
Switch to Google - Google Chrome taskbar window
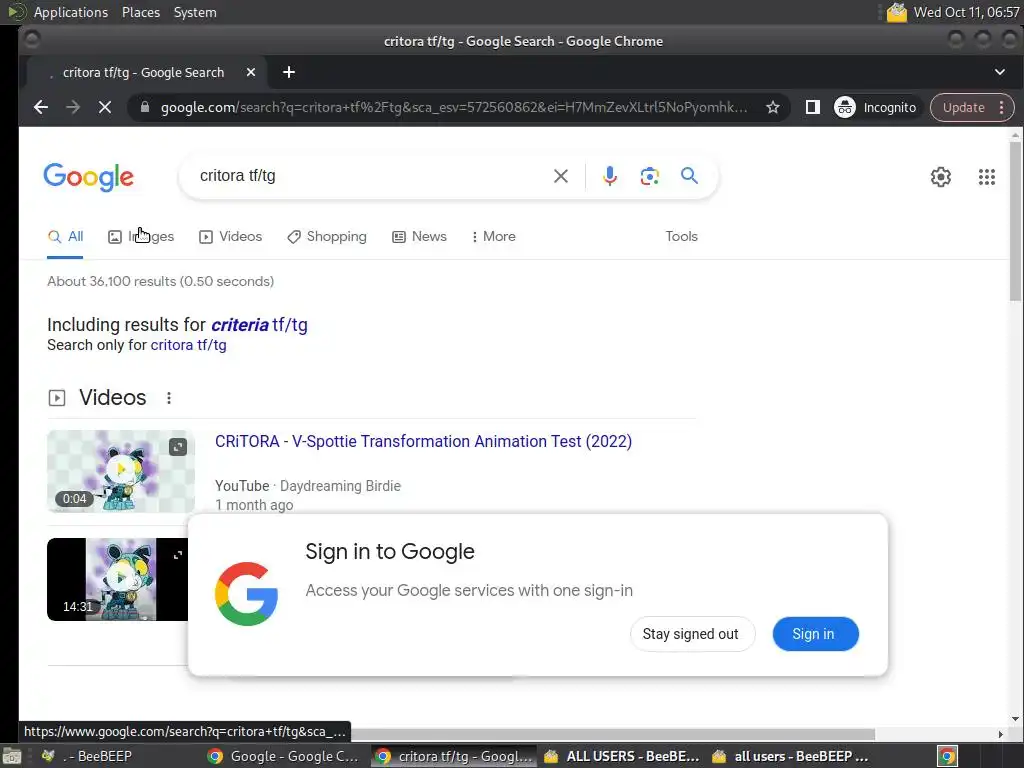pyautogui.click(x=283, y=756)
